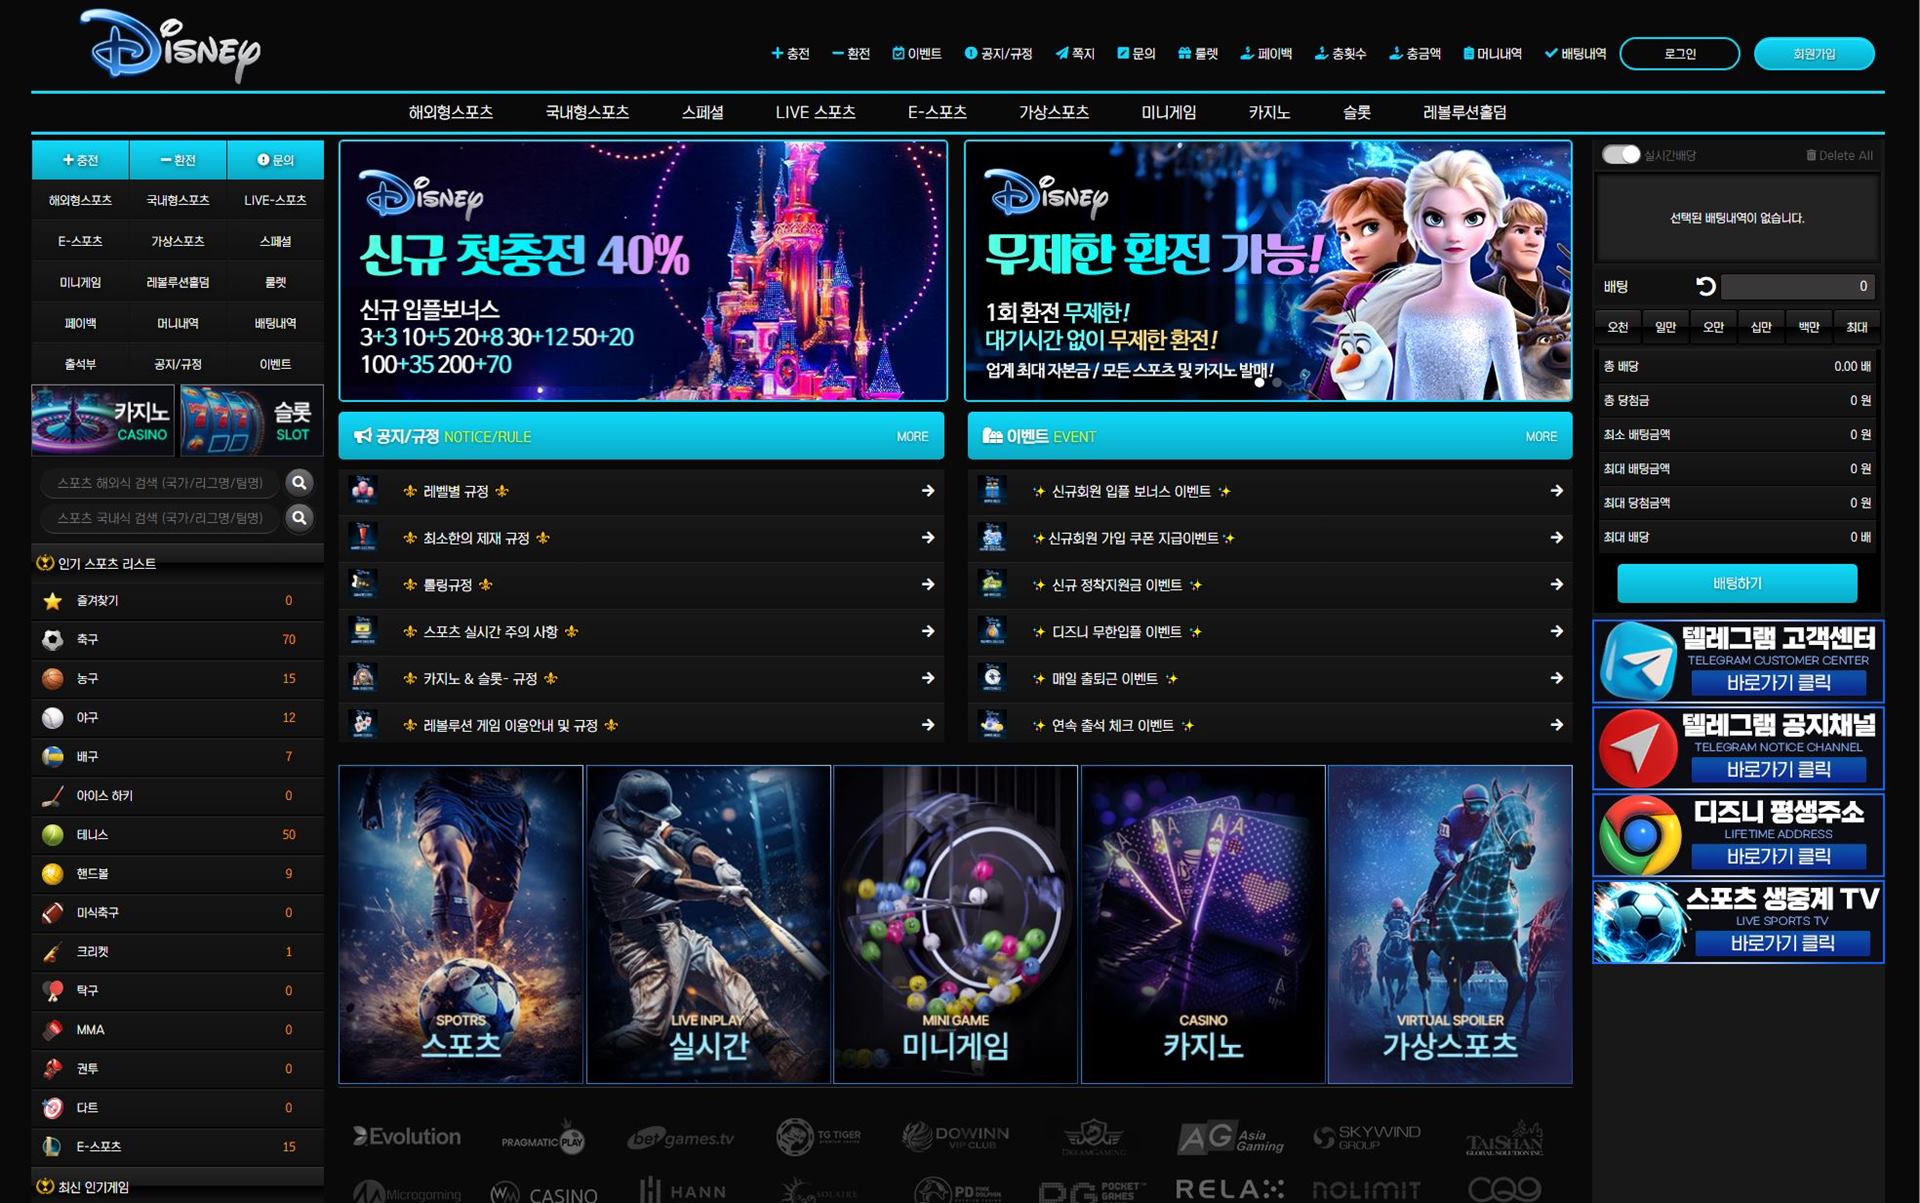
Task: Select 농구 basketball in sports list
Action: point(177,678)
